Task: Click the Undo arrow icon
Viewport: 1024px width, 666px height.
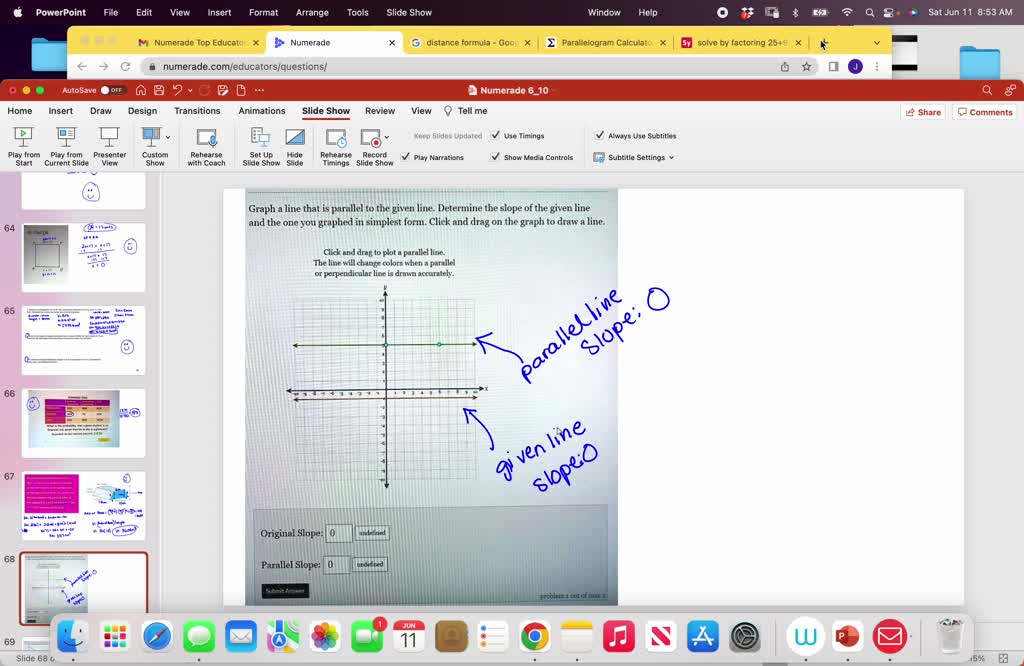Action: pyautogui.click(x=178, y=90)
